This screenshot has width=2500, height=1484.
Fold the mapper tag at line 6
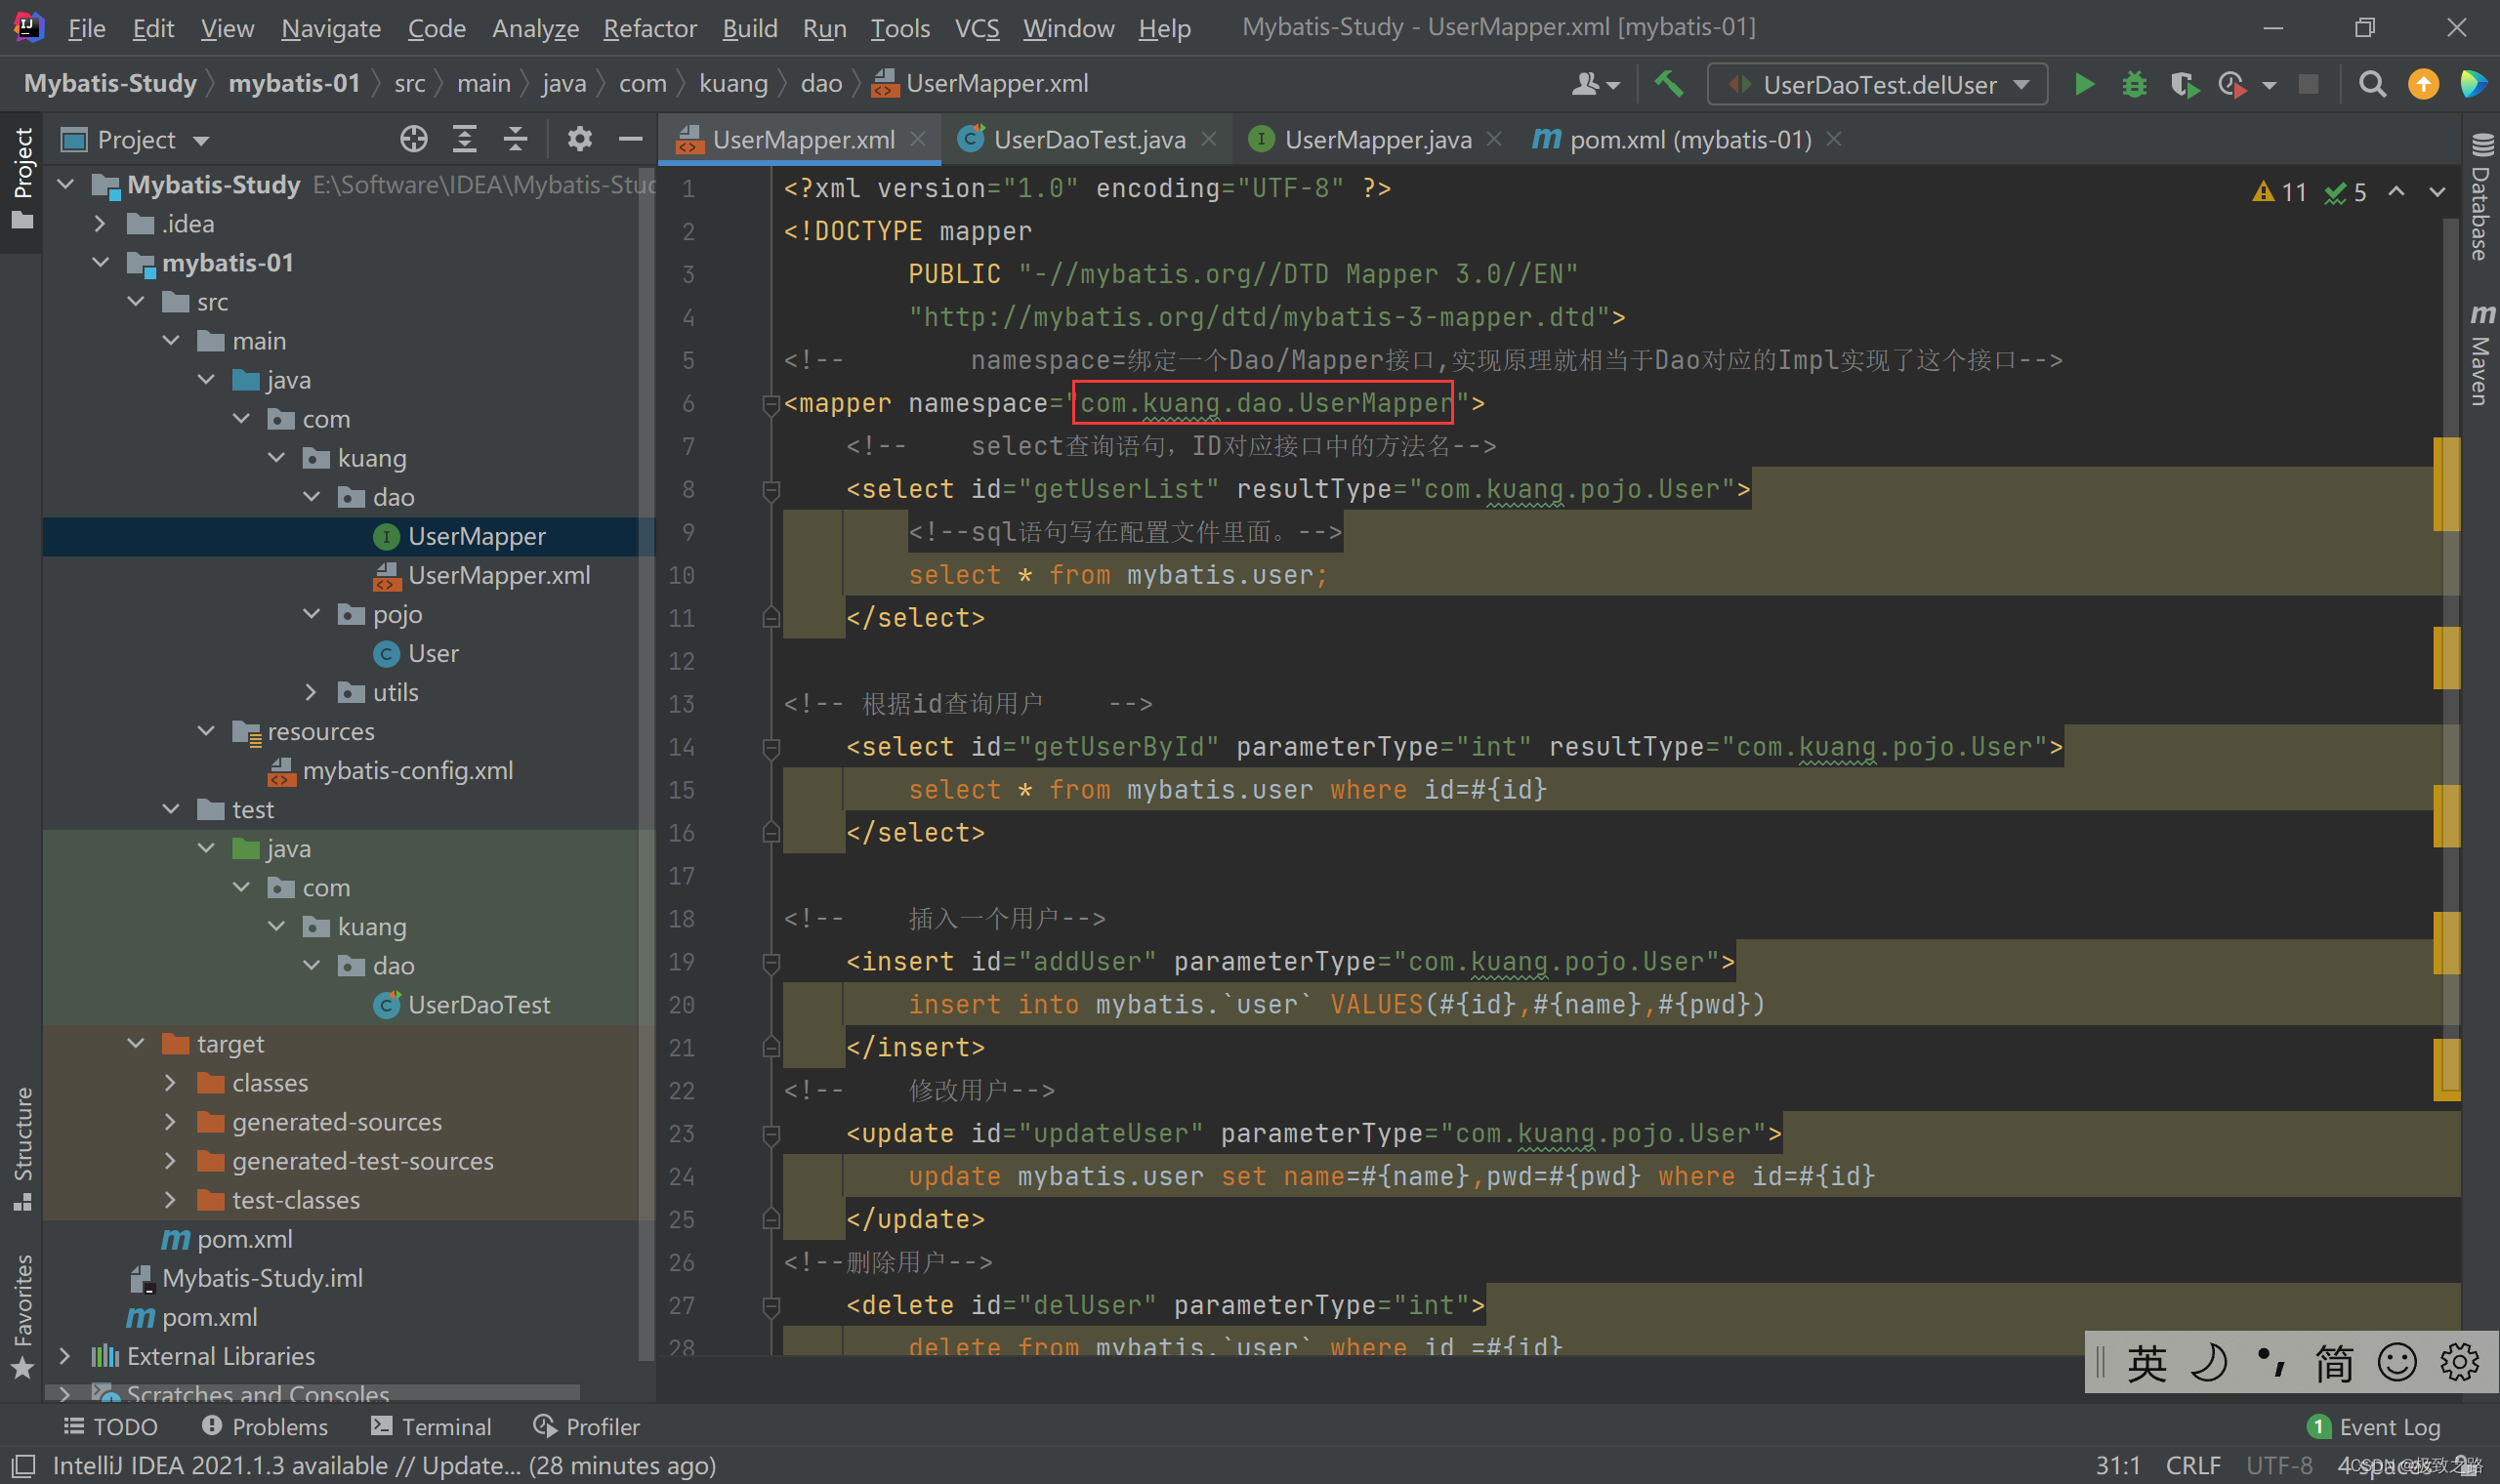pyautogui.click(x=770, y=404)
